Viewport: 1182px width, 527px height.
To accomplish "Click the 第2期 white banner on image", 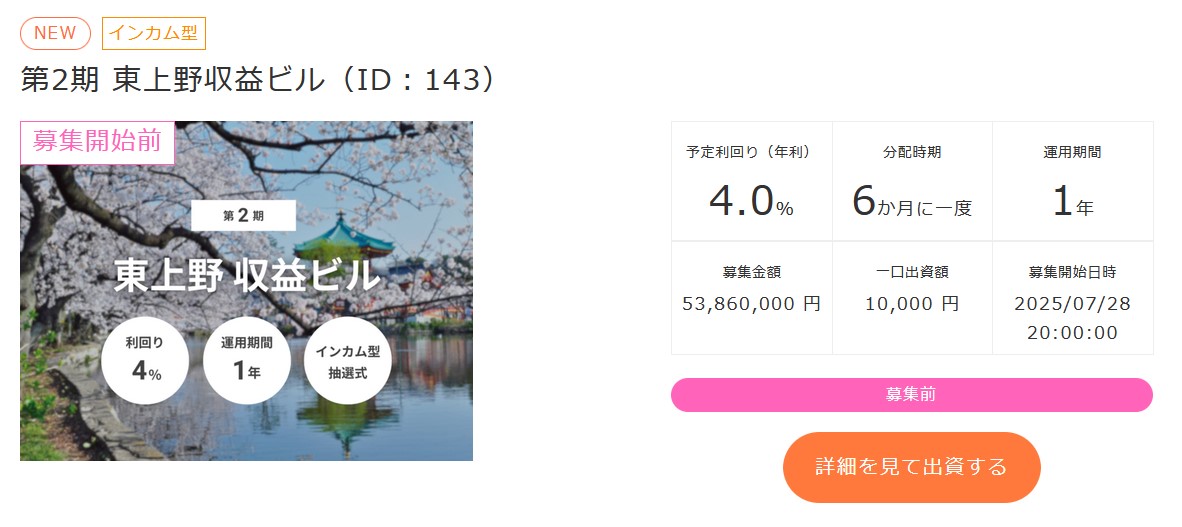I will pyautogui.click(x=243, y=215).
